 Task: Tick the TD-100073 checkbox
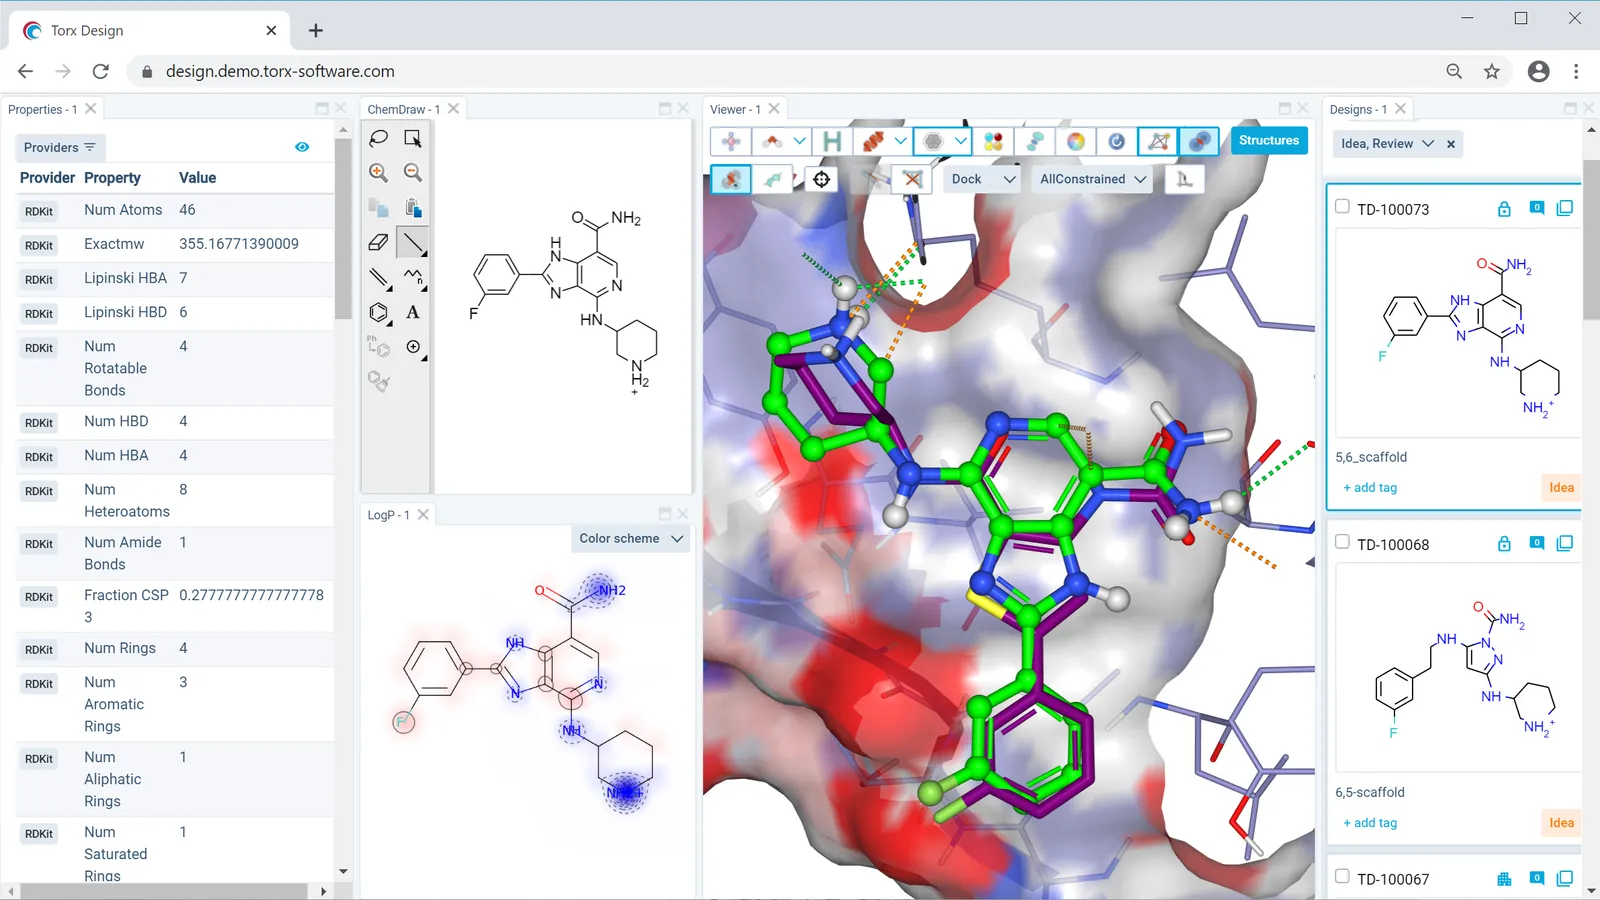coord(1342,207)
